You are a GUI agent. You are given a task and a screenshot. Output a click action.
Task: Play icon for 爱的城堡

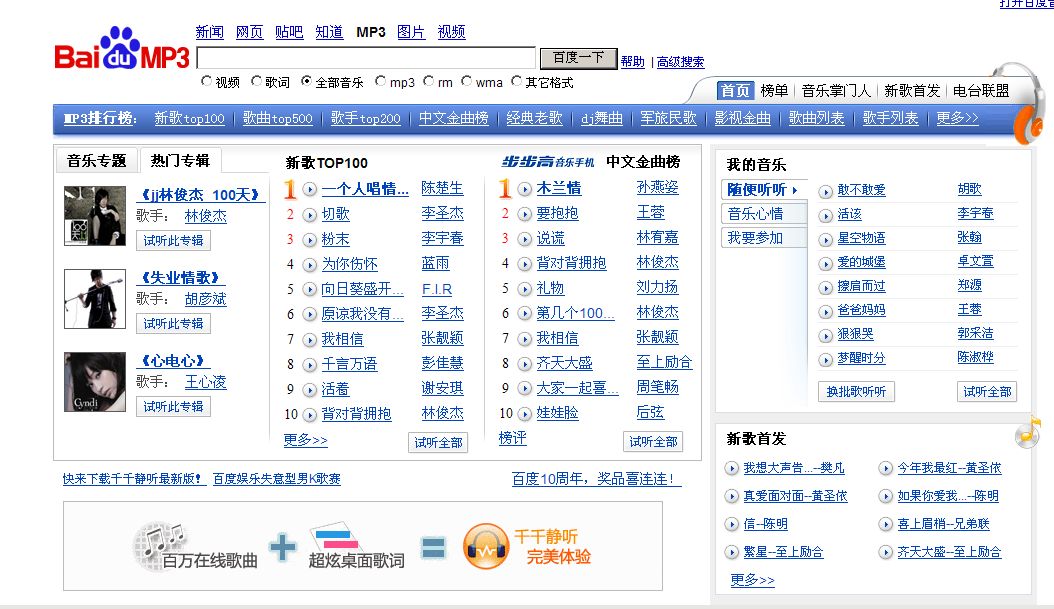click(x=825, y=264)
